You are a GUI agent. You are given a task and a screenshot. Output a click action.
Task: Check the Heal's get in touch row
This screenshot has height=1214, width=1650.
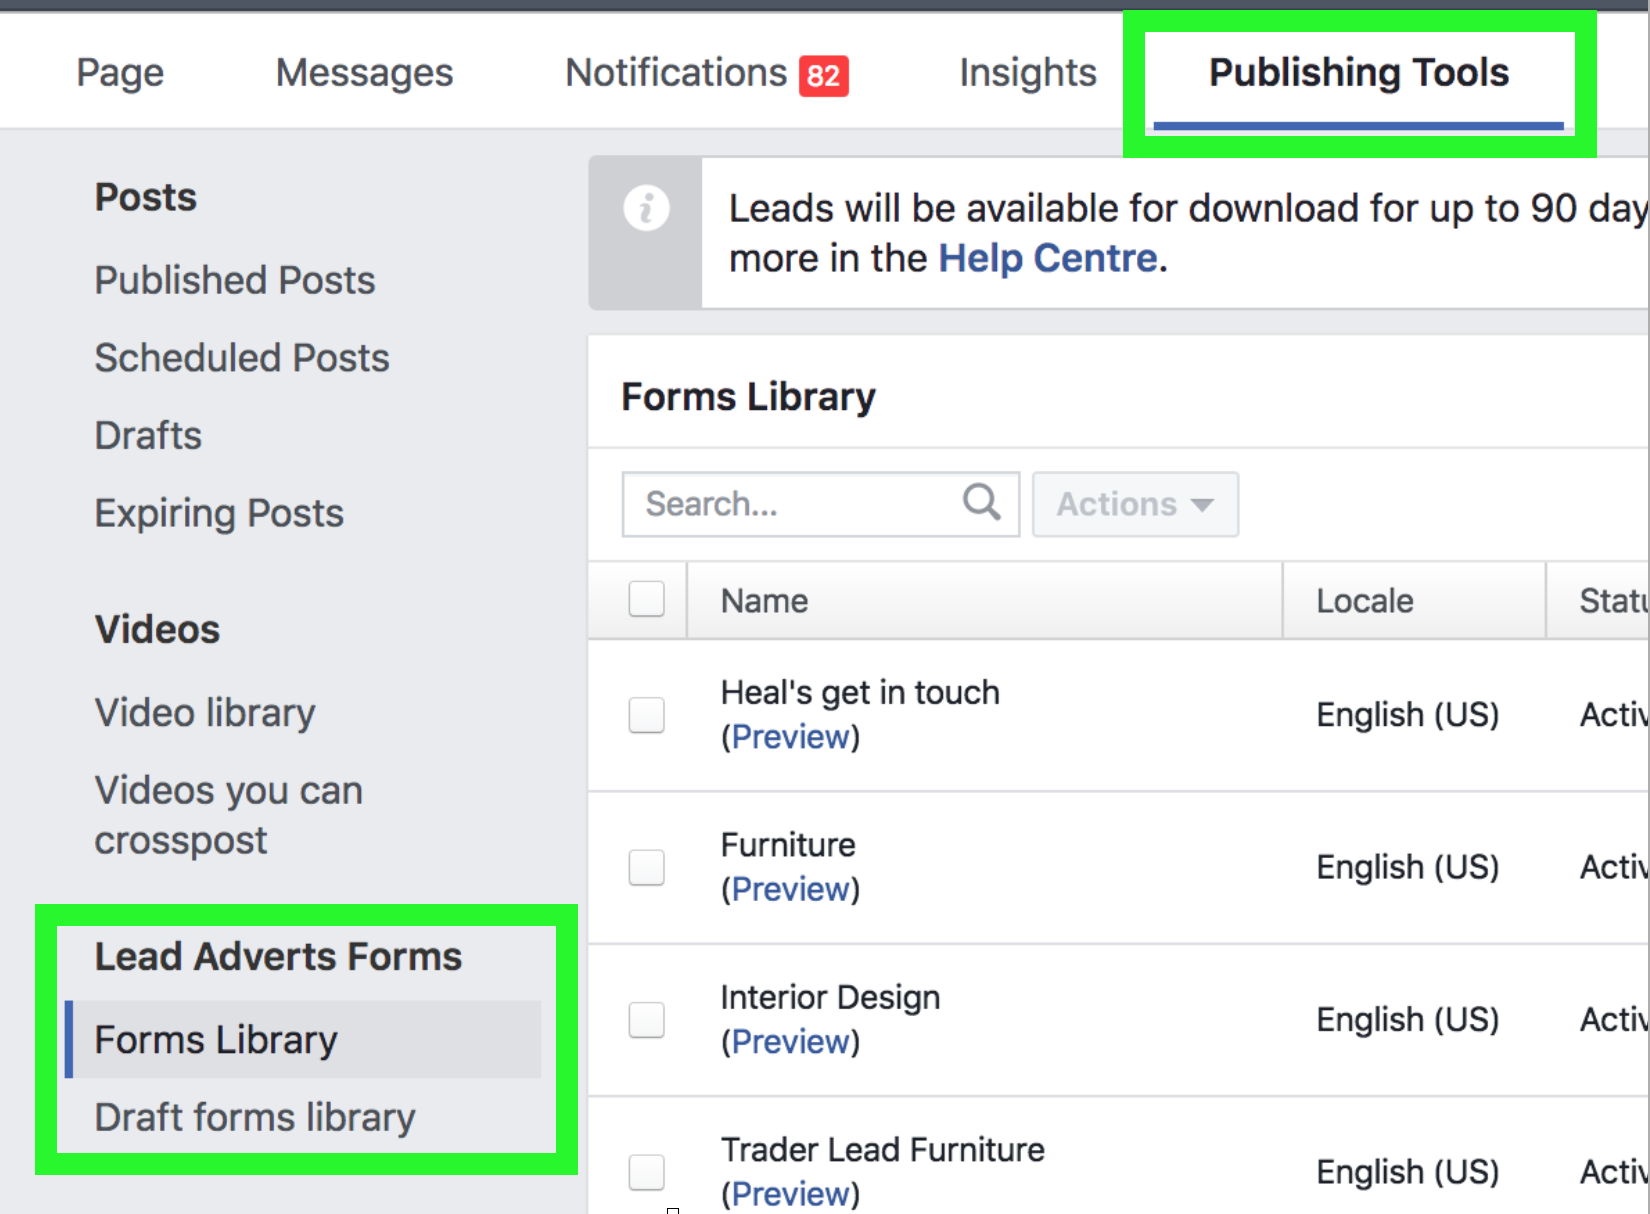(x=646, y=715)
